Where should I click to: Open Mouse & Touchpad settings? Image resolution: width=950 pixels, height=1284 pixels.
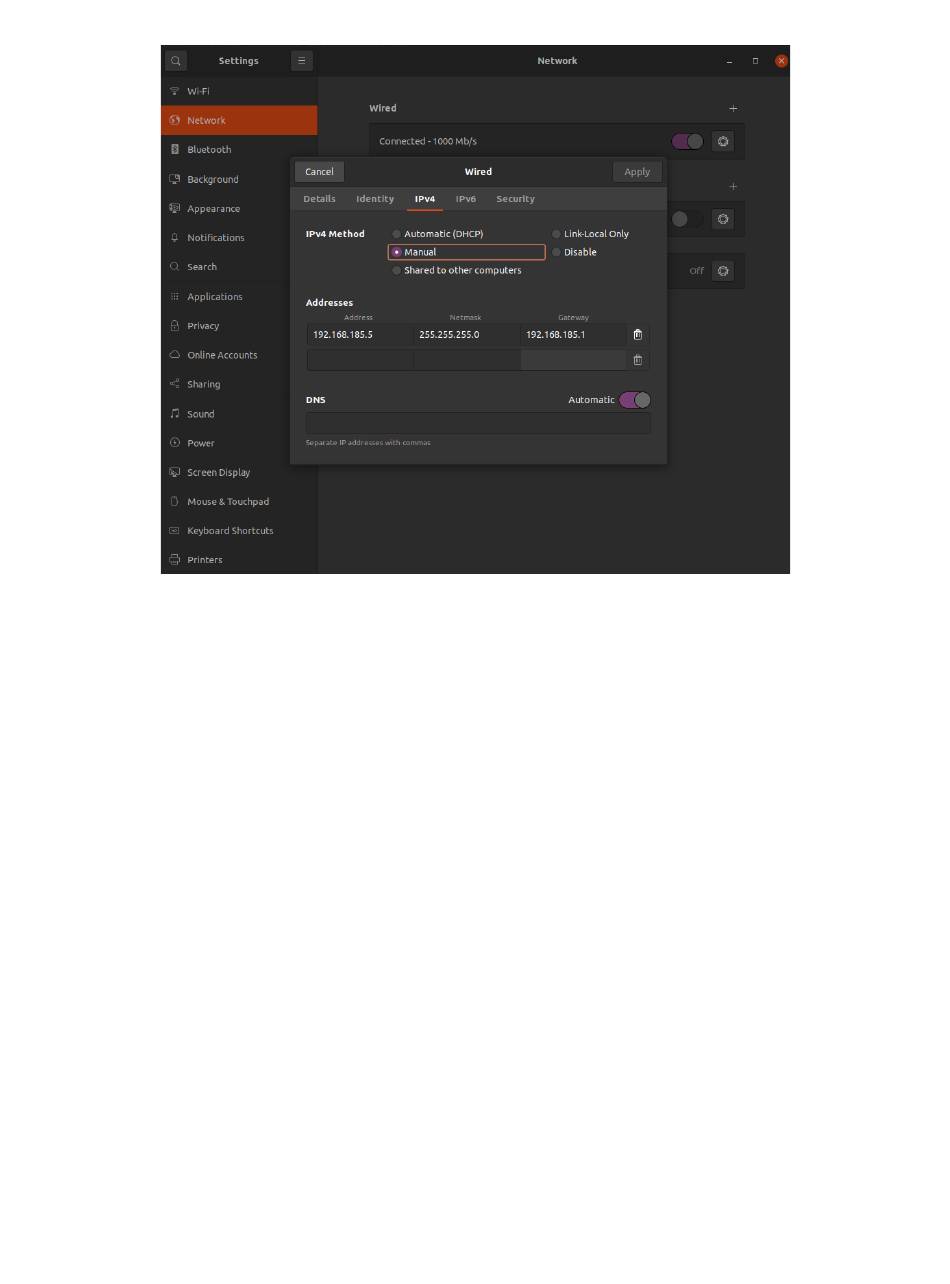pos(239,502)
